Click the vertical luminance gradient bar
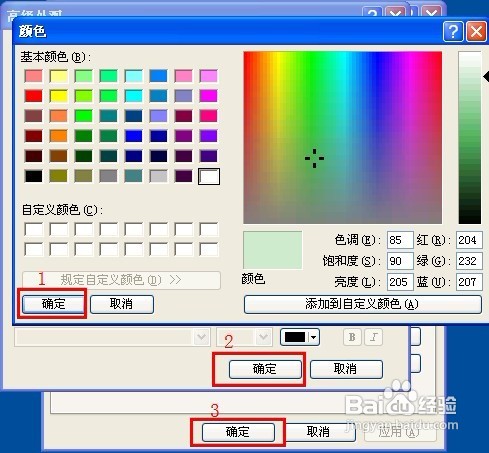 pos(470,137)
